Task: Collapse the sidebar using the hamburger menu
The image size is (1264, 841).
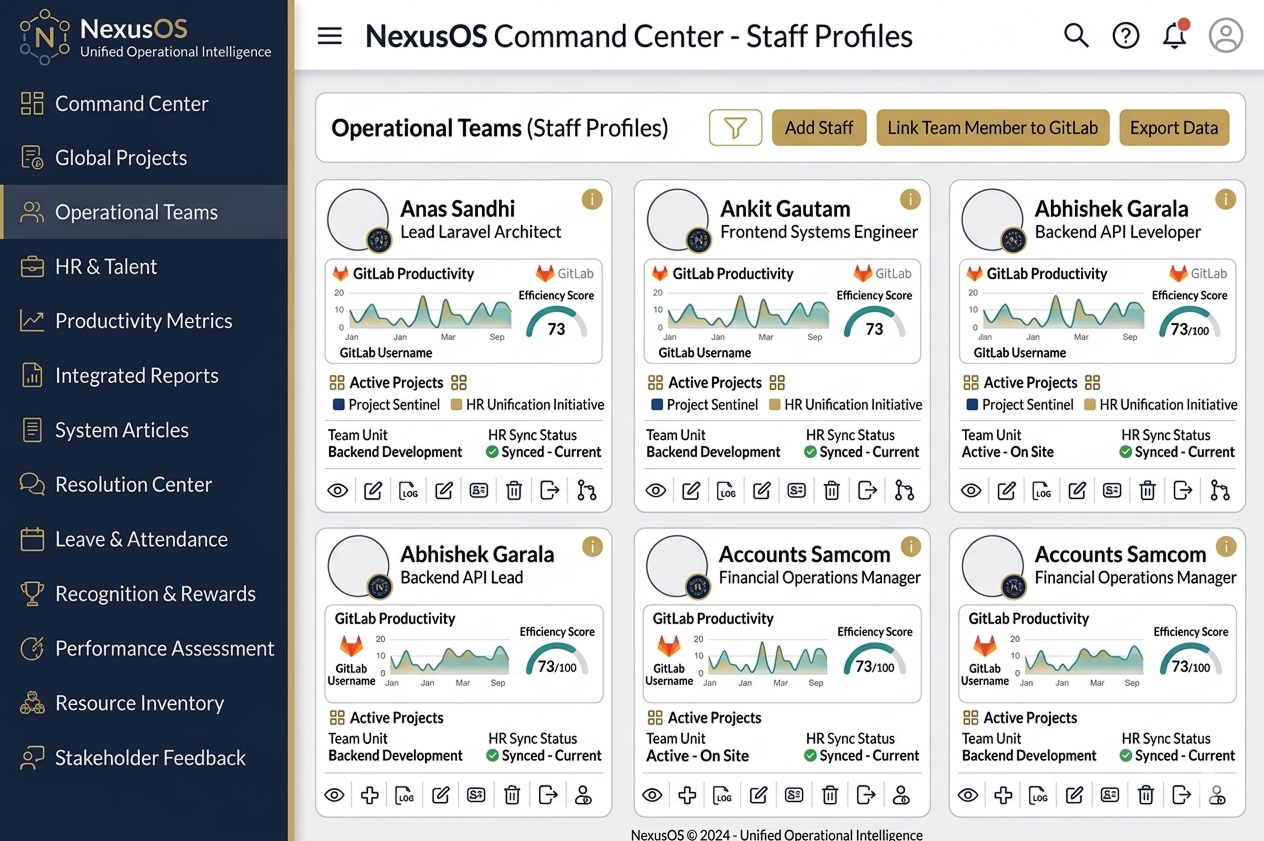Action: [x=330, y=36]
